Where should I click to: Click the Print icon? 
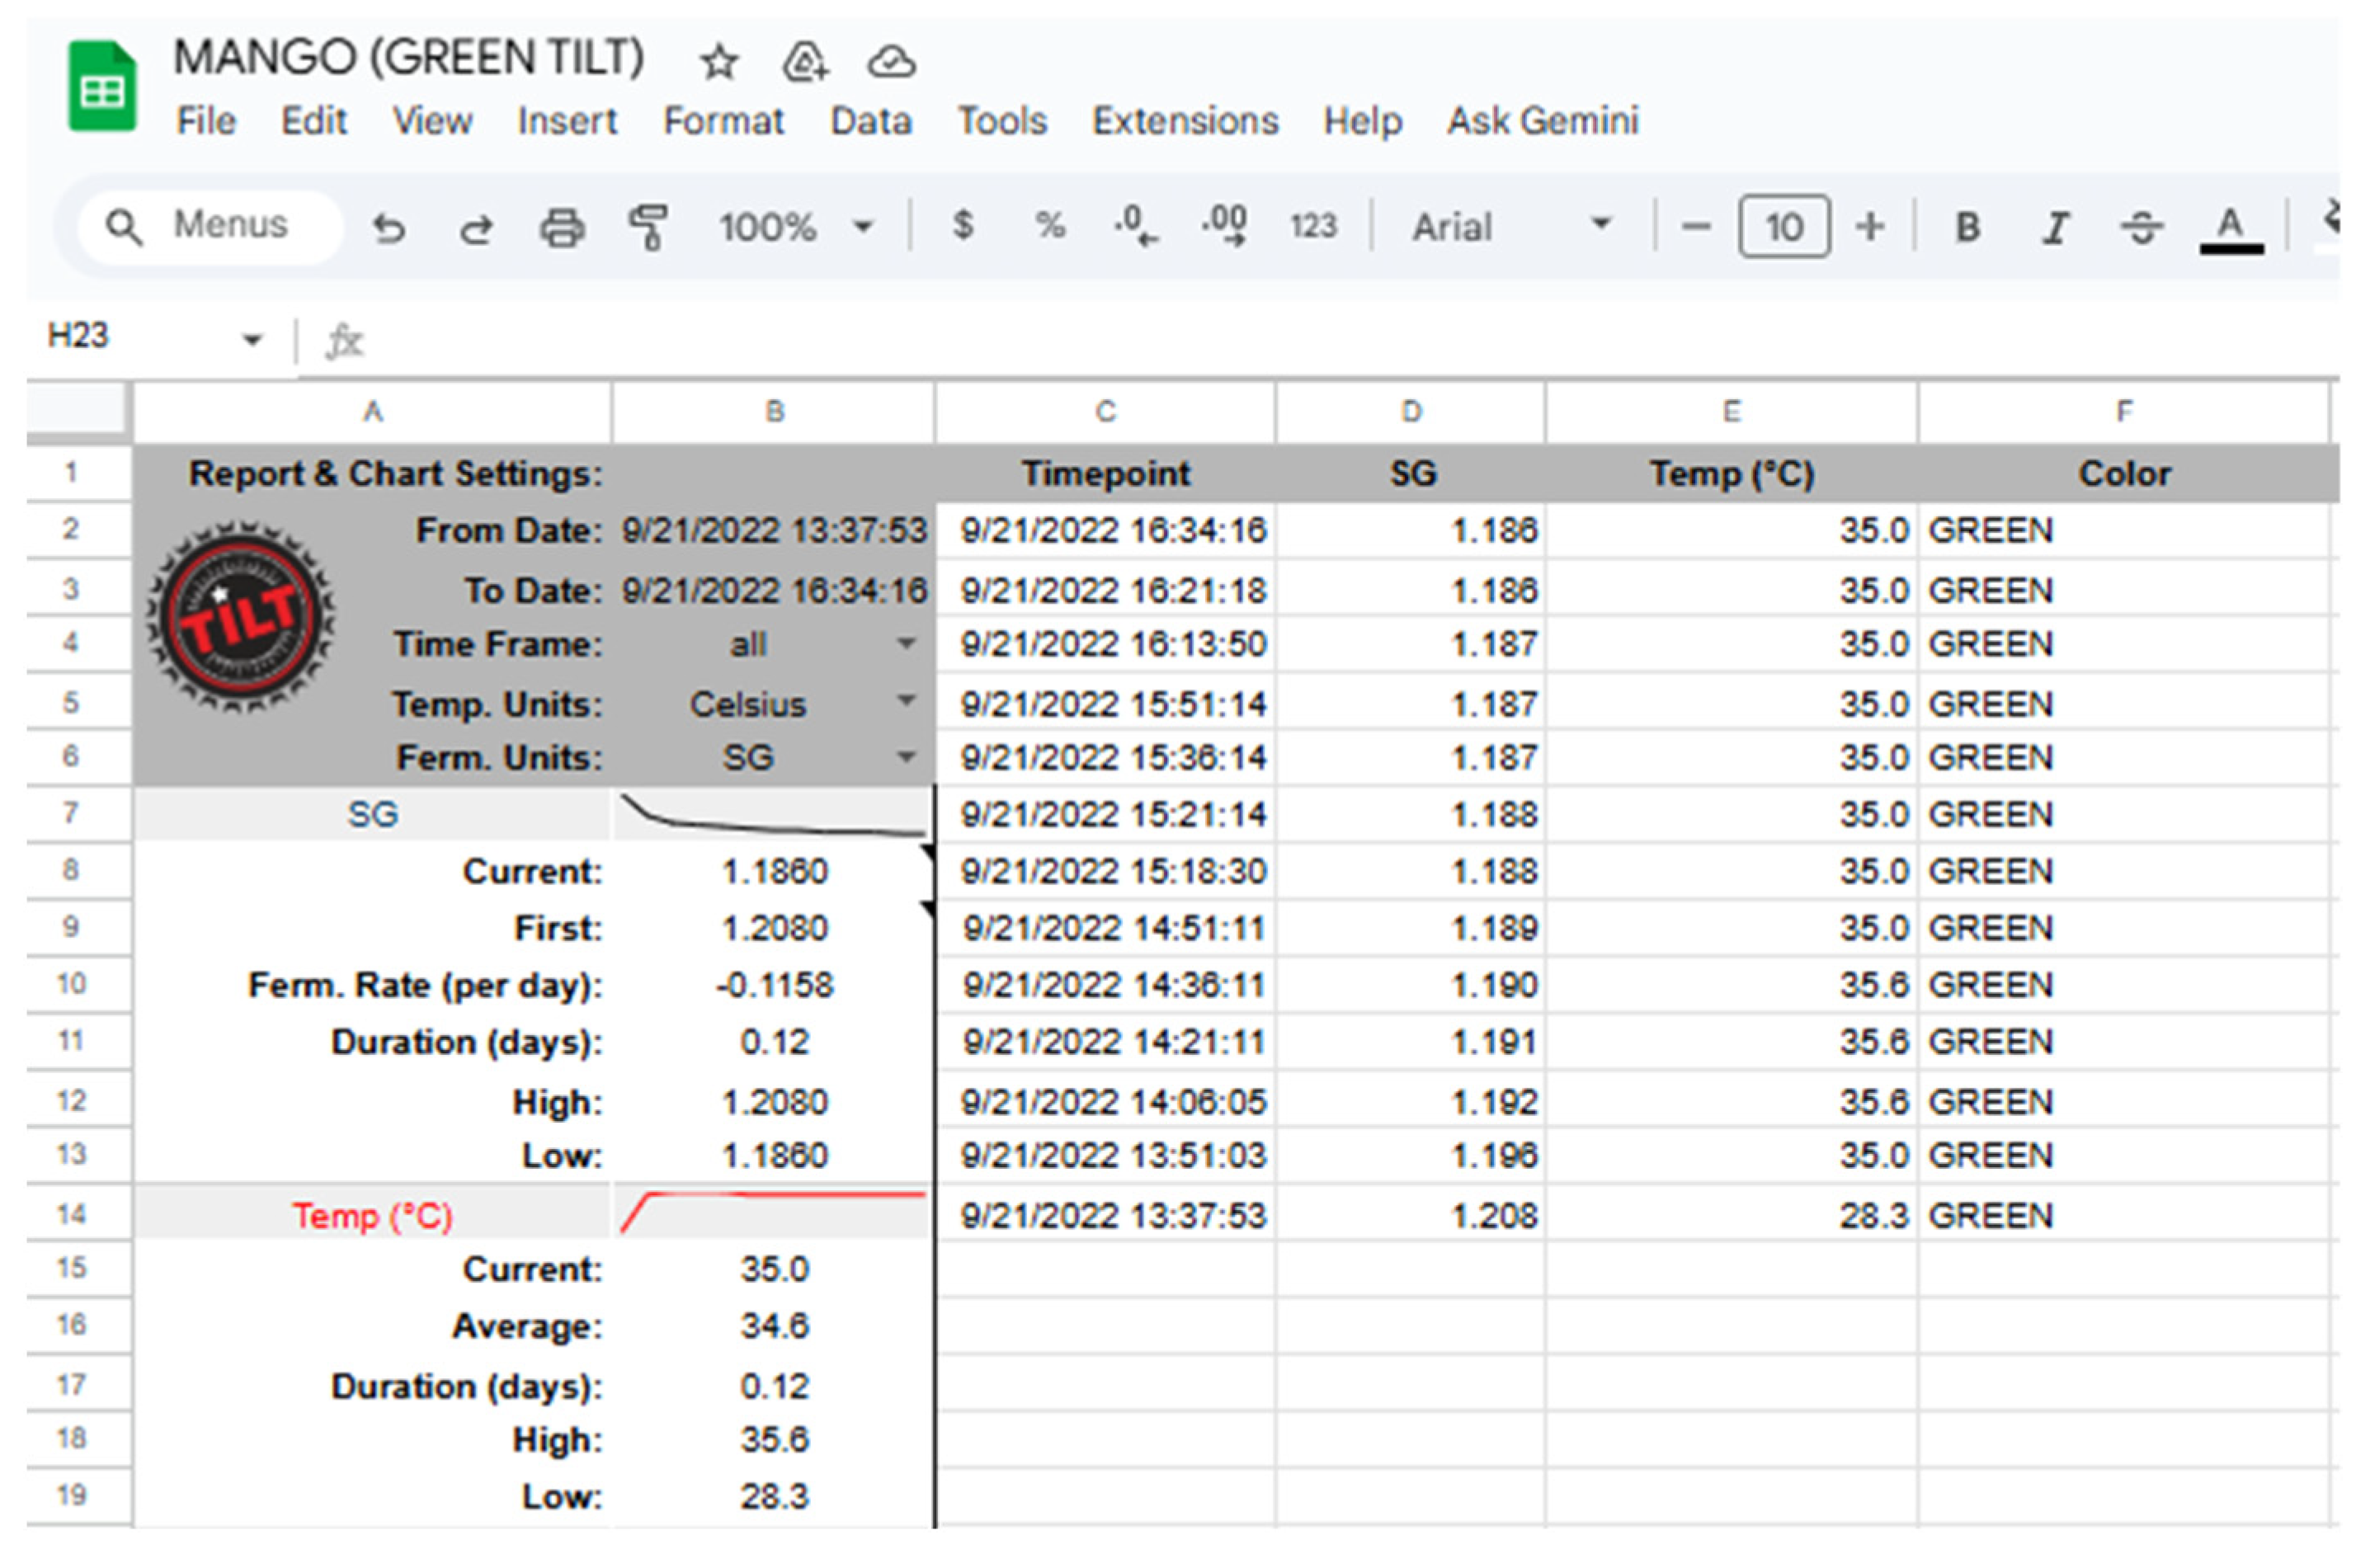(x=562, y=228)
